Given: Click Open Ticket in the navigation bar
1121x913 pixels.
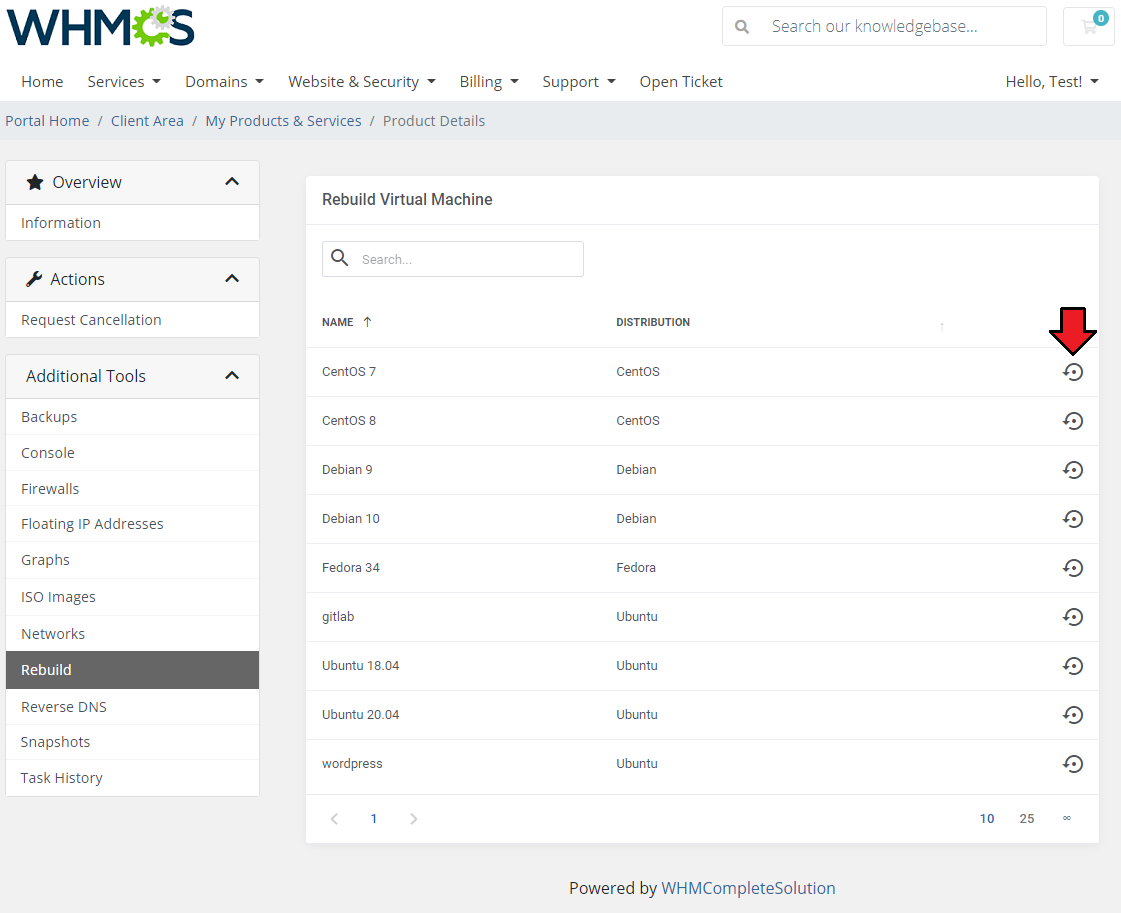Looking at the screenshot, I should [681, 82].
